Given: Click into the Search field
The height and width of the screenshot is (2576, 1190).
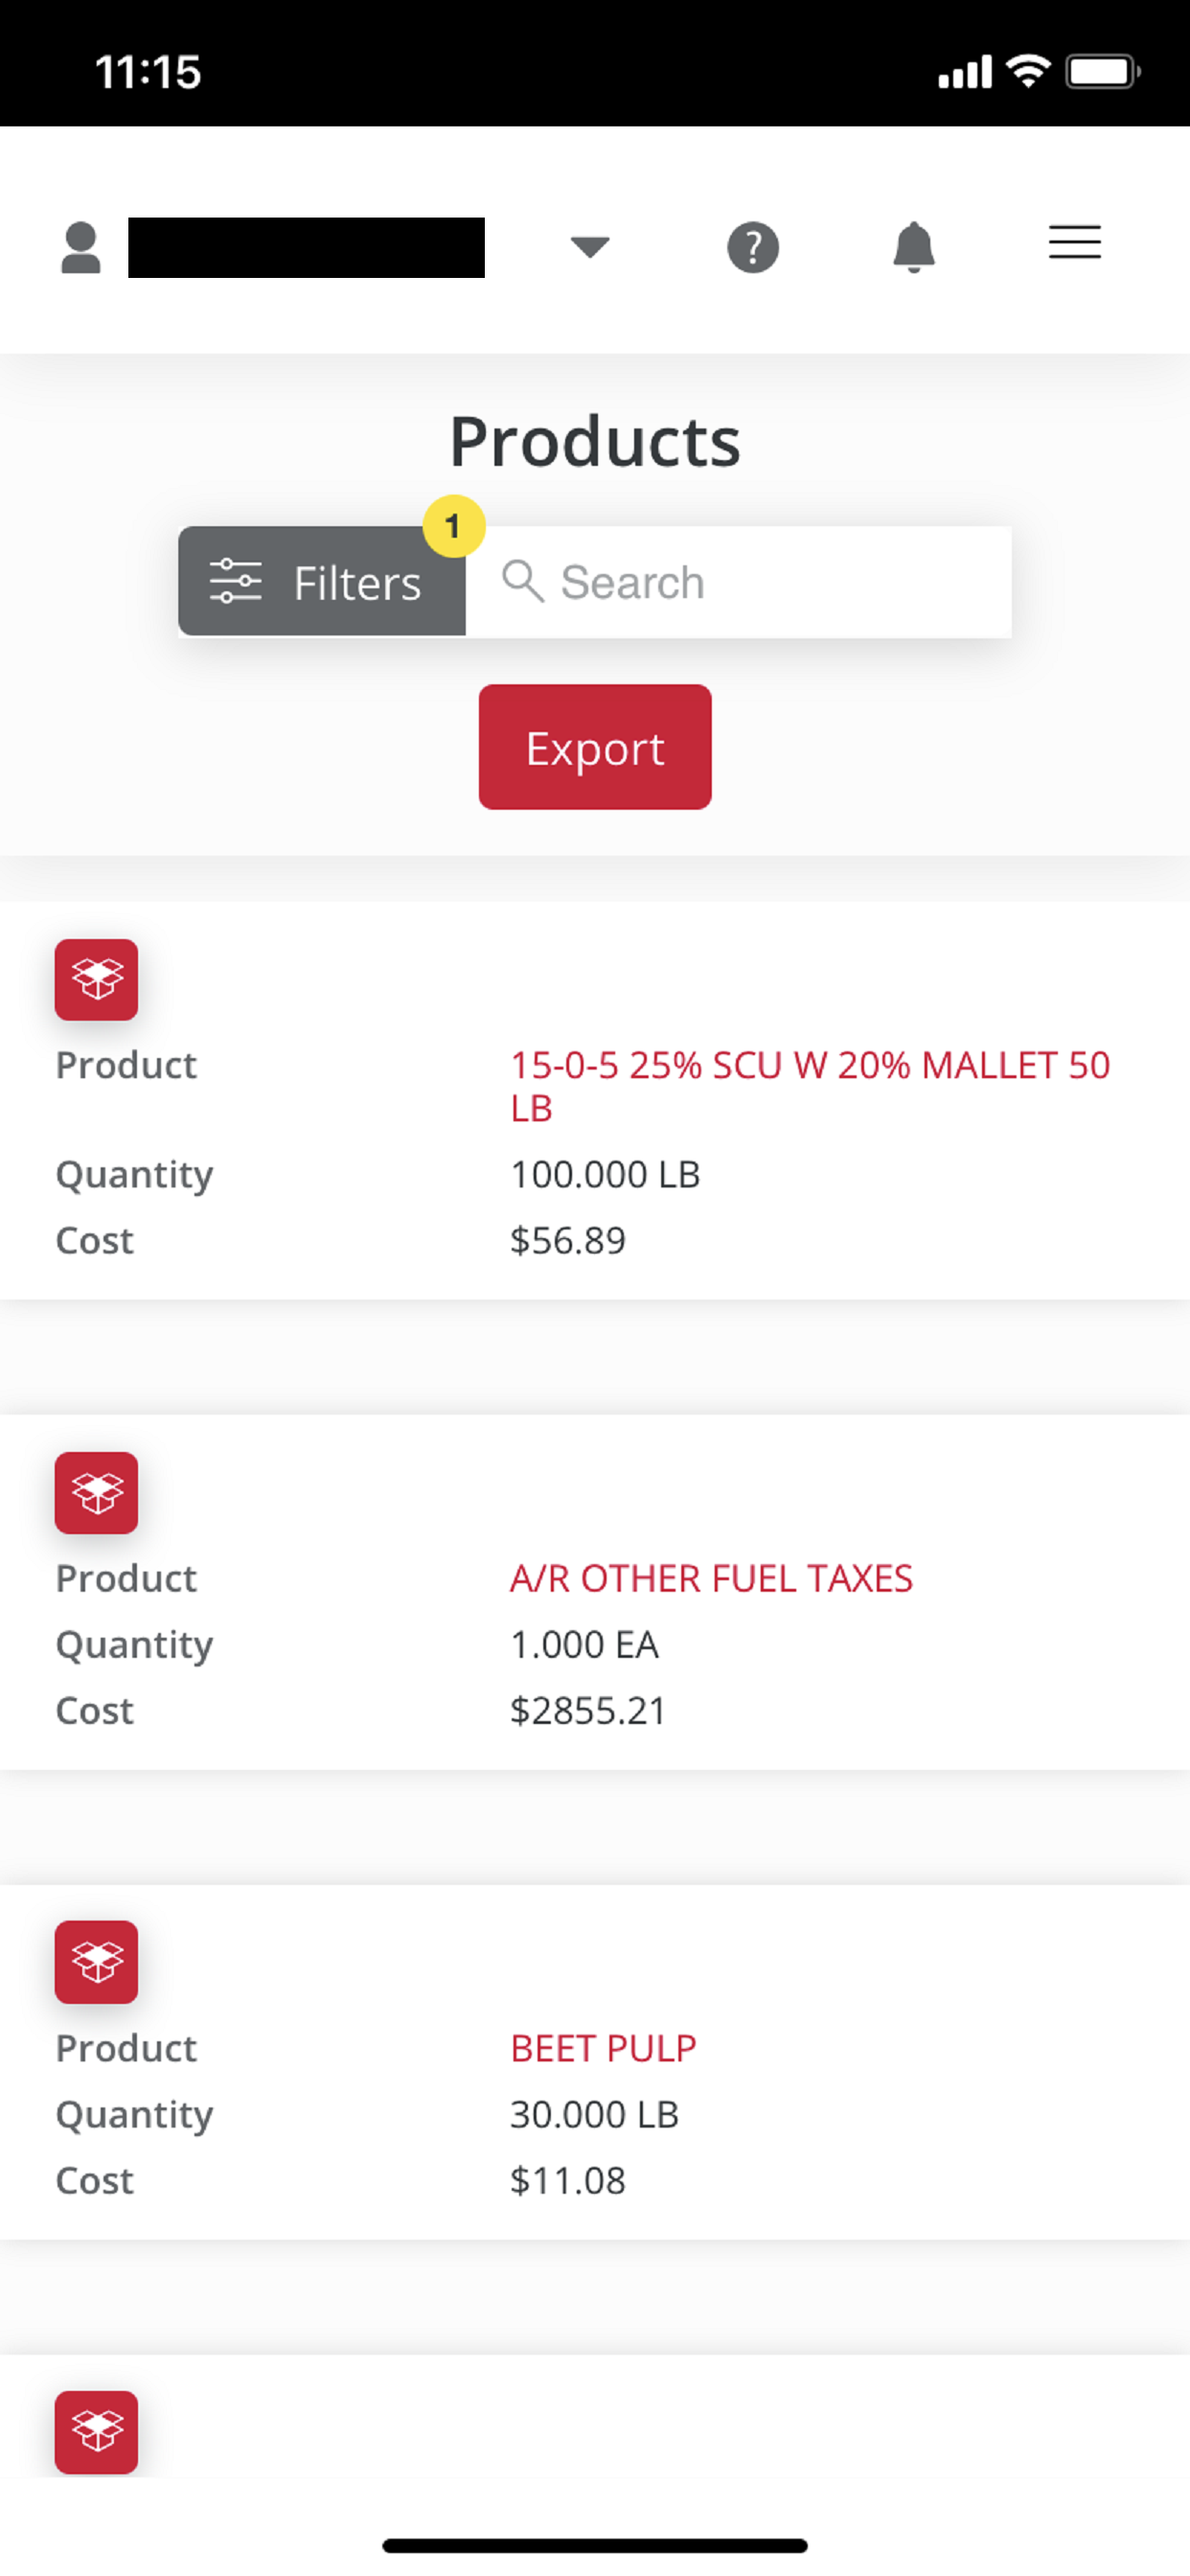Looking at the screenshot, I should (738, 582).
